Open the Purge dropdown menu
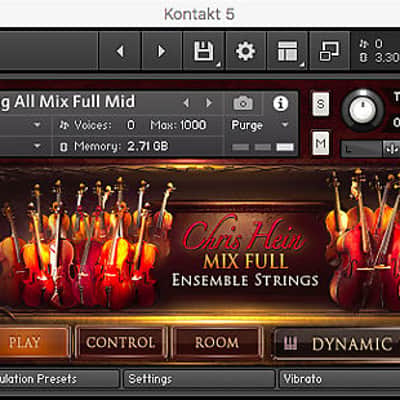 pyautogui.click(x=260, y=125)
